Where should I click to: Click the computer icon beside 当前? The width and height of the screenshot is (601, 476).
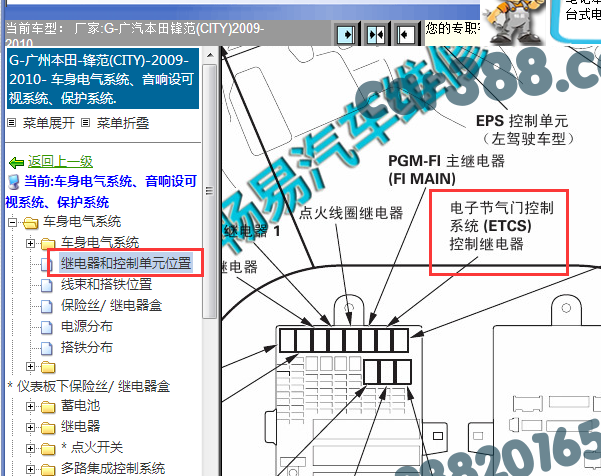pyautogui.click(x=14, y=182)
